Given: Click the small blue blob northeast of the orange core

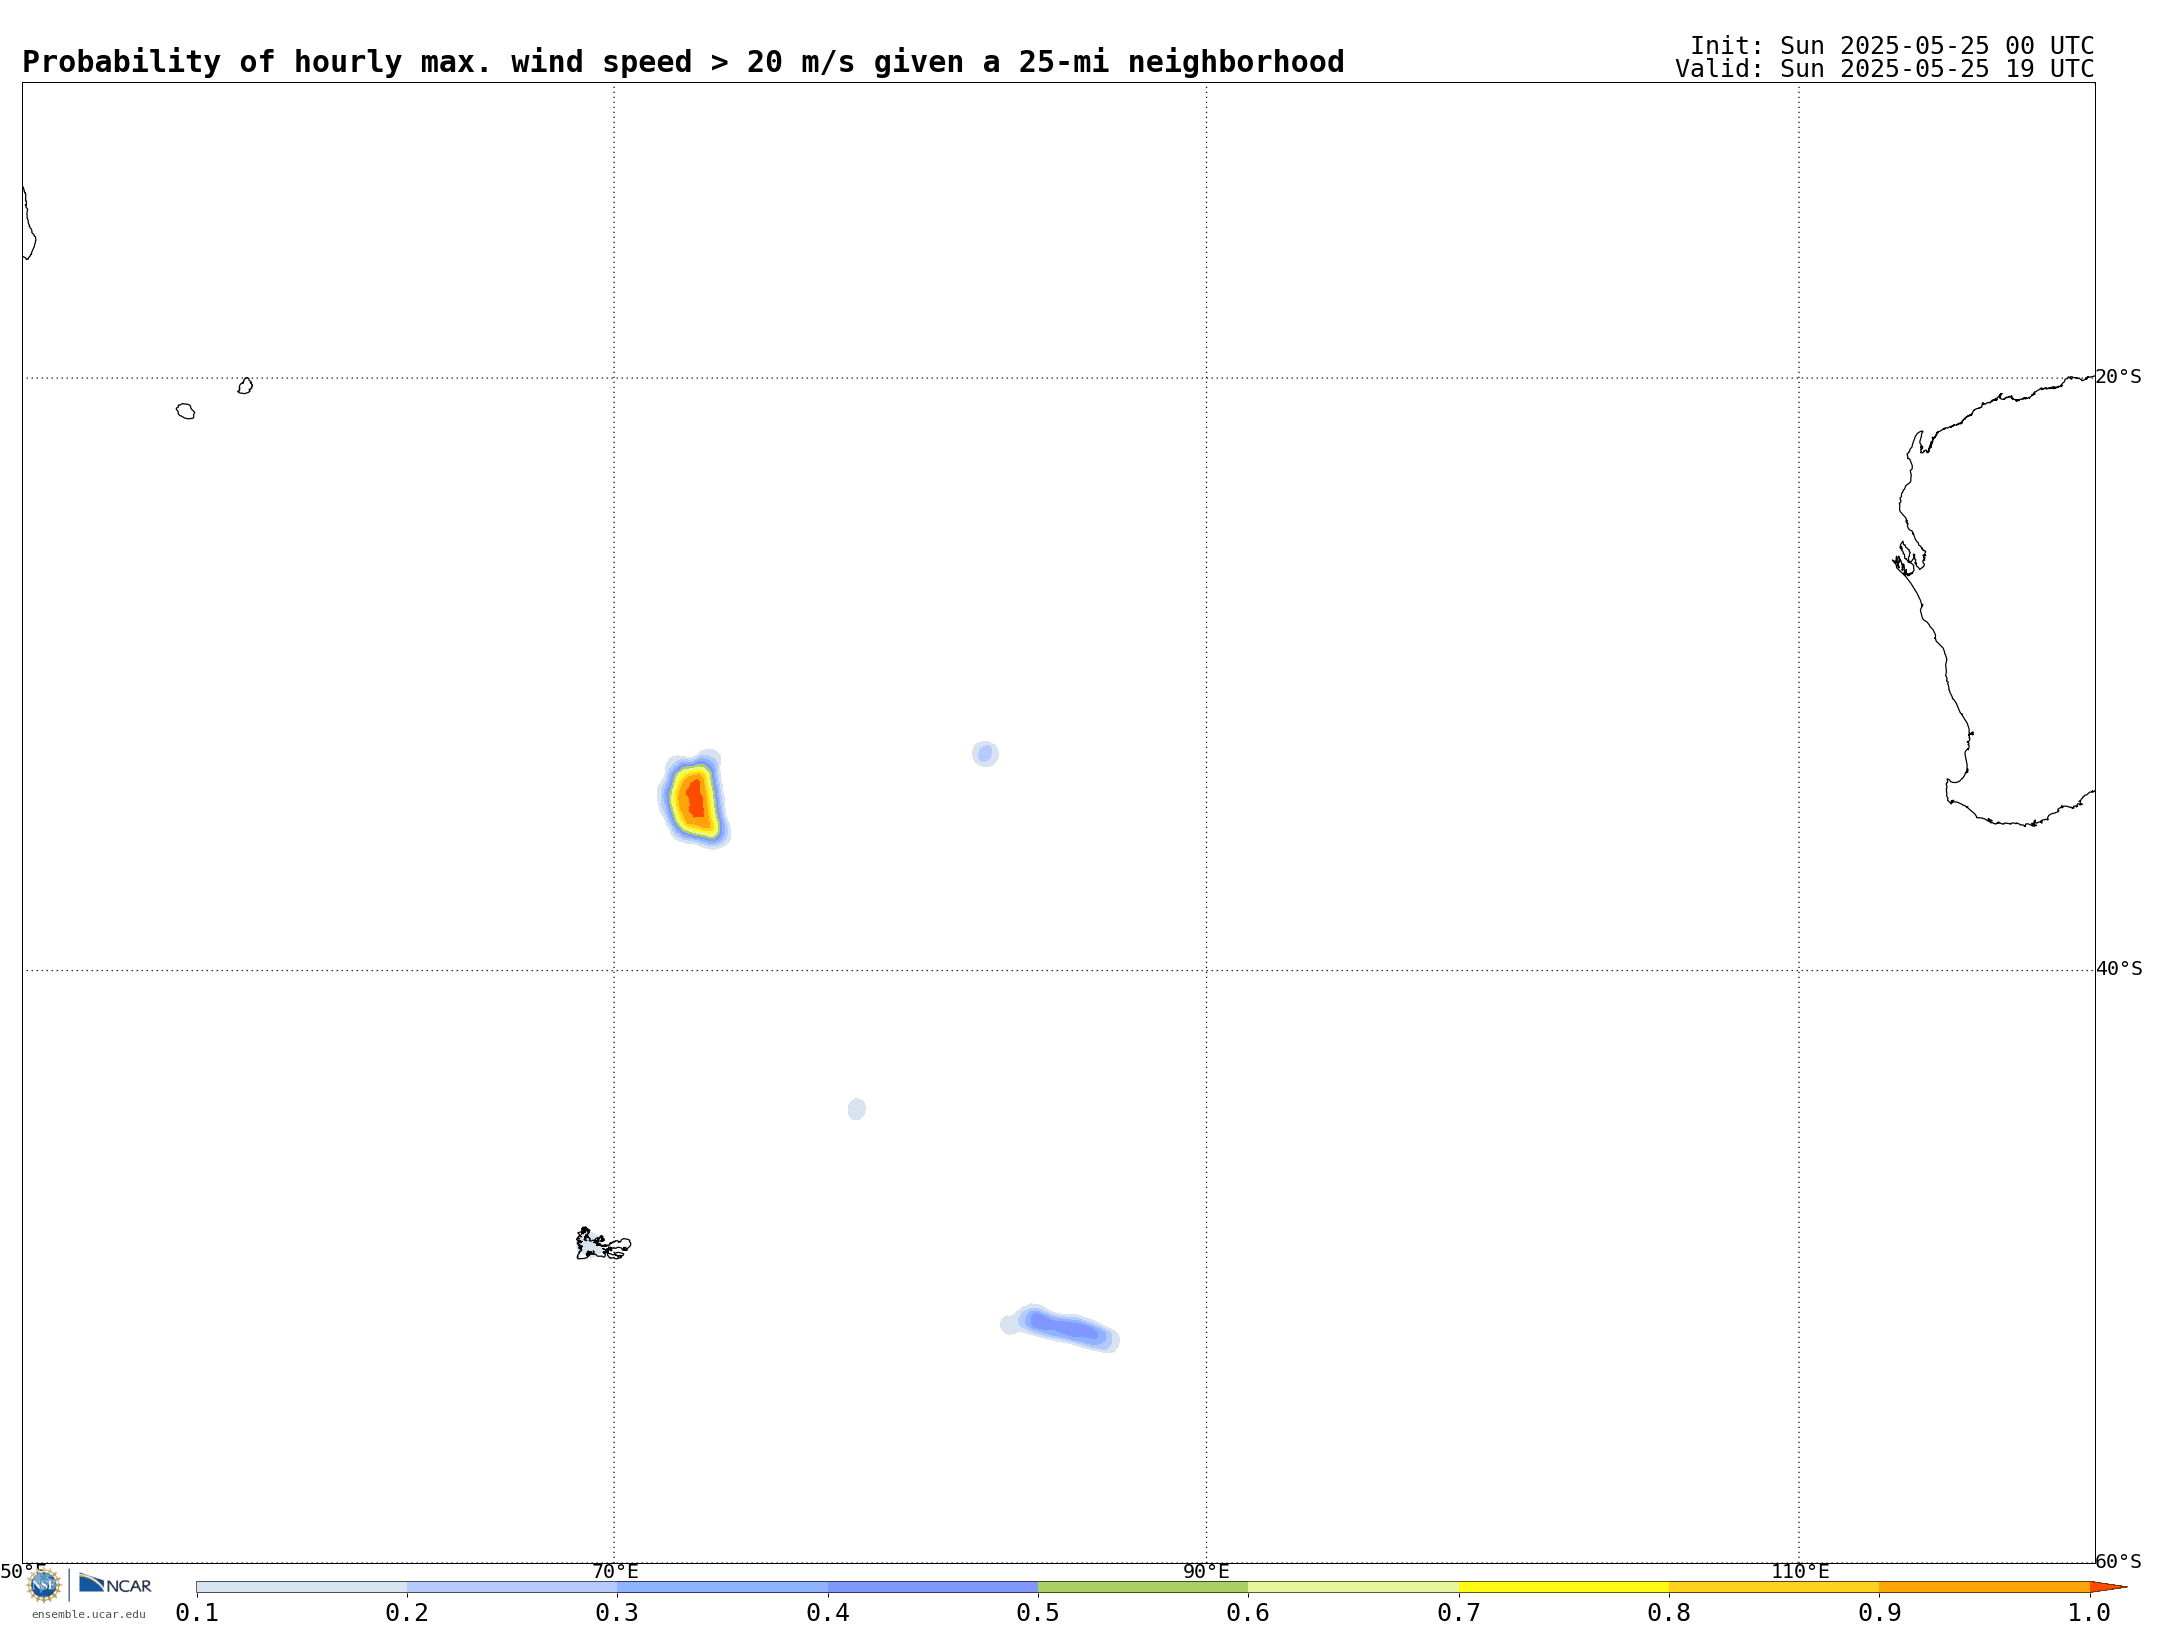Looking at the screenshot, I should coord(985,753).
